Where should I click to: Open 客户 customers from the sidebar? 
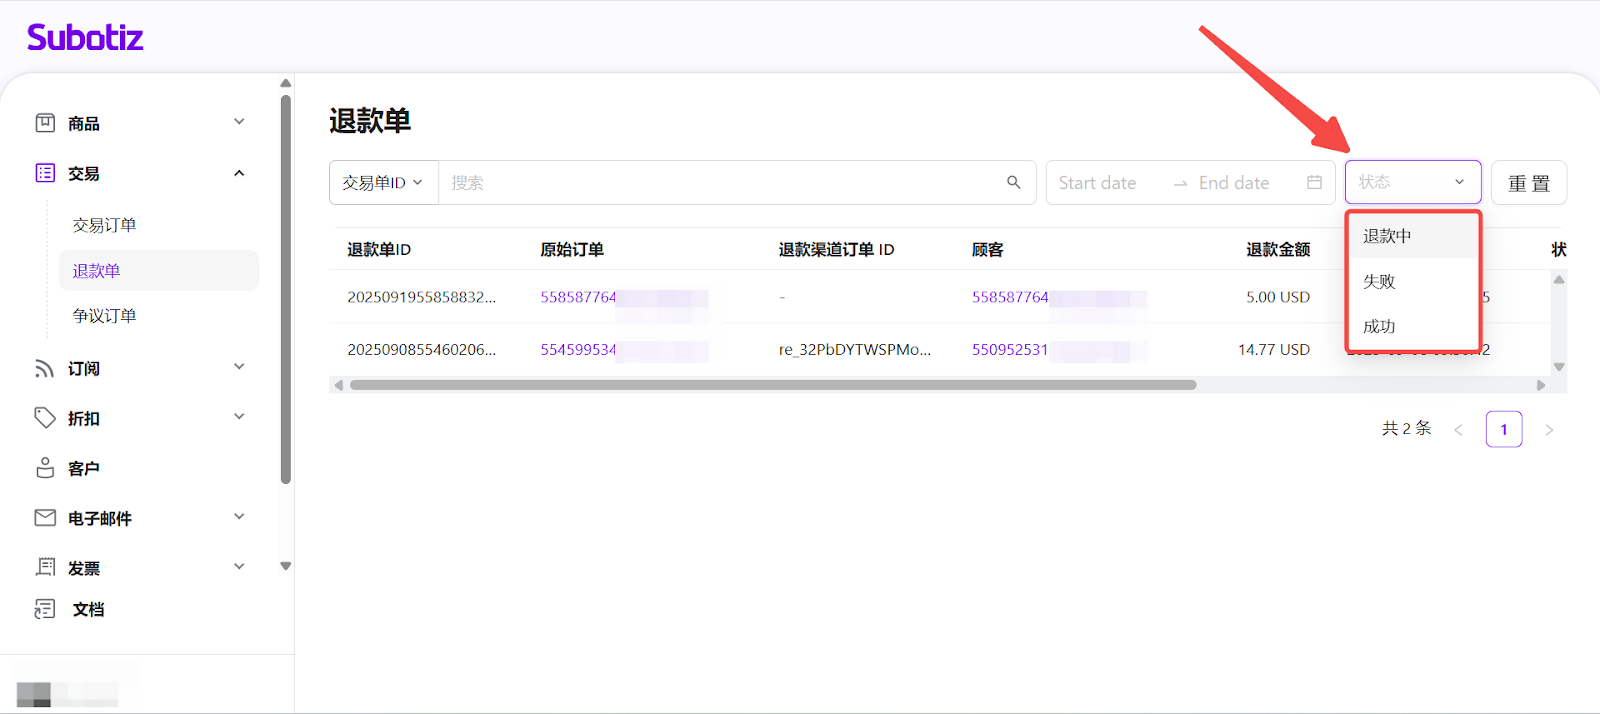tap(83, 468)
